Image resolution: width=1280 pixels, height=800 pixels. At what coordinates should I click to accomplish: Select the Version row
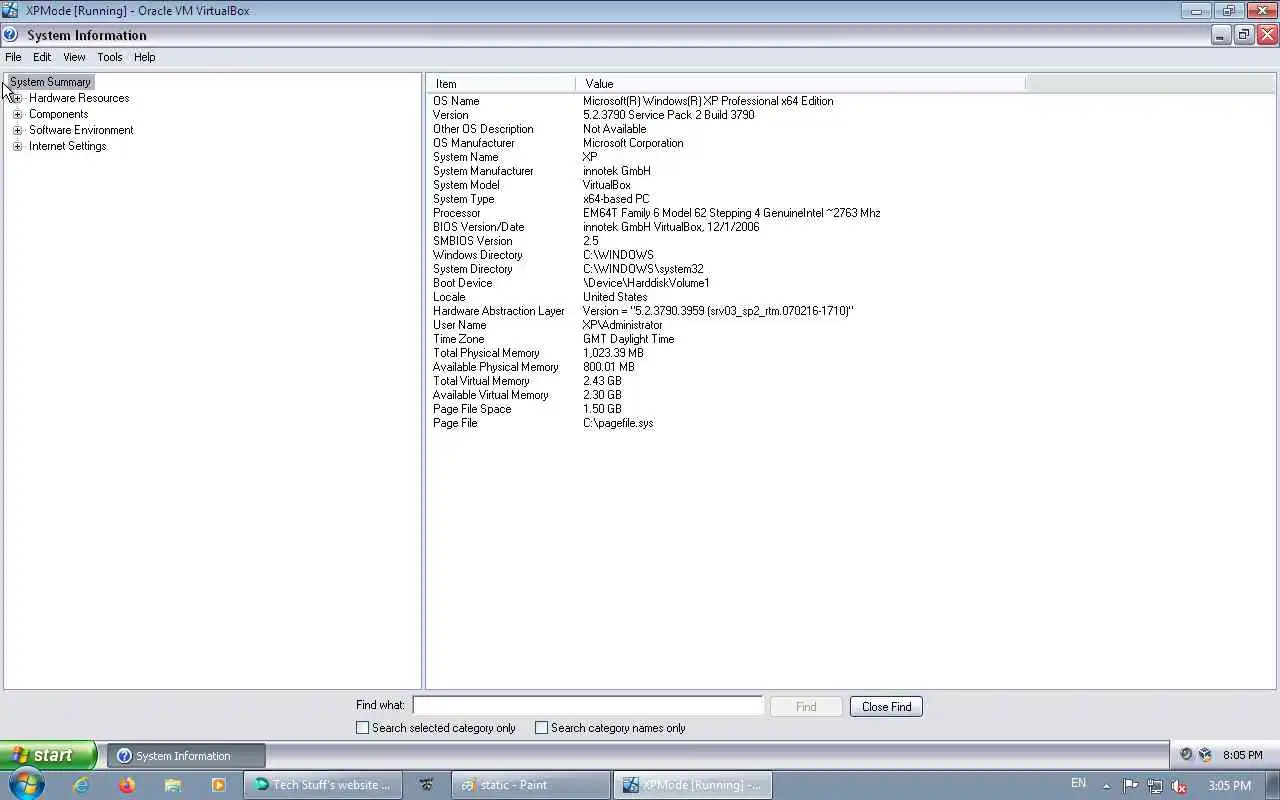(726, 115)
